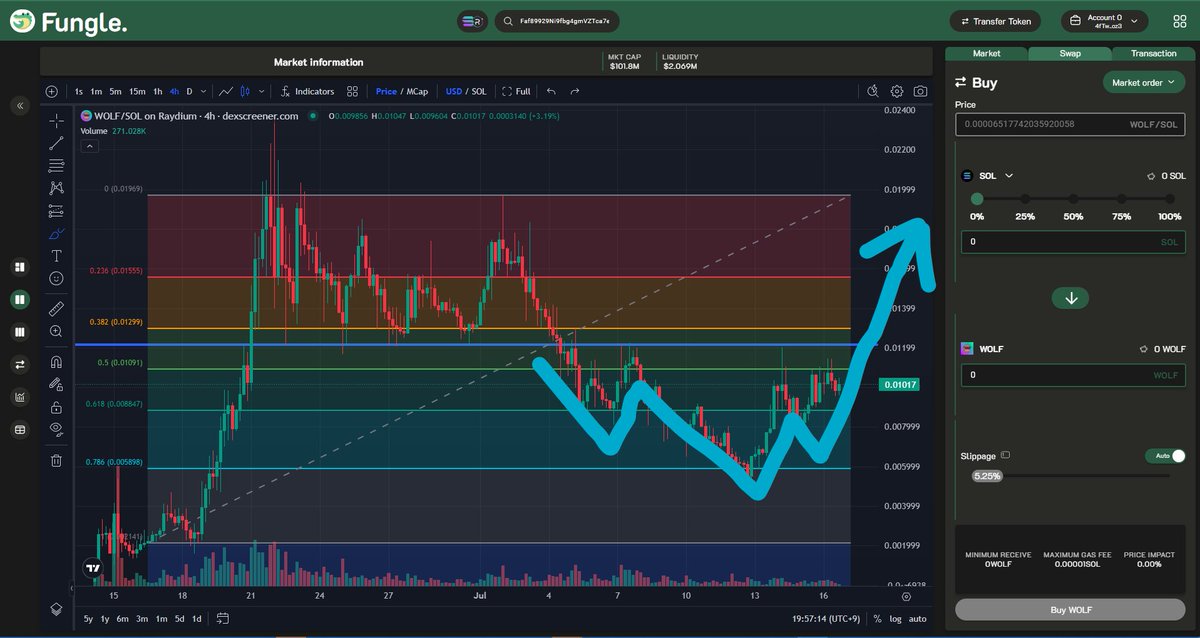Switch chart interval to 1s
The image size is (1200, 638).
coord(79,91)
